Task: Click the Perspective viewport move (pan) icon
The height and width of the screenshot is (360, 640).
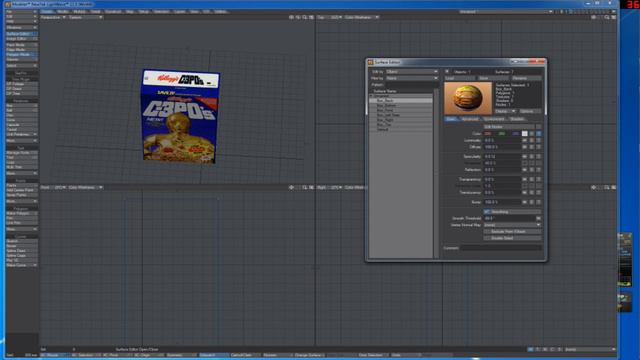Action: [291, 18]
